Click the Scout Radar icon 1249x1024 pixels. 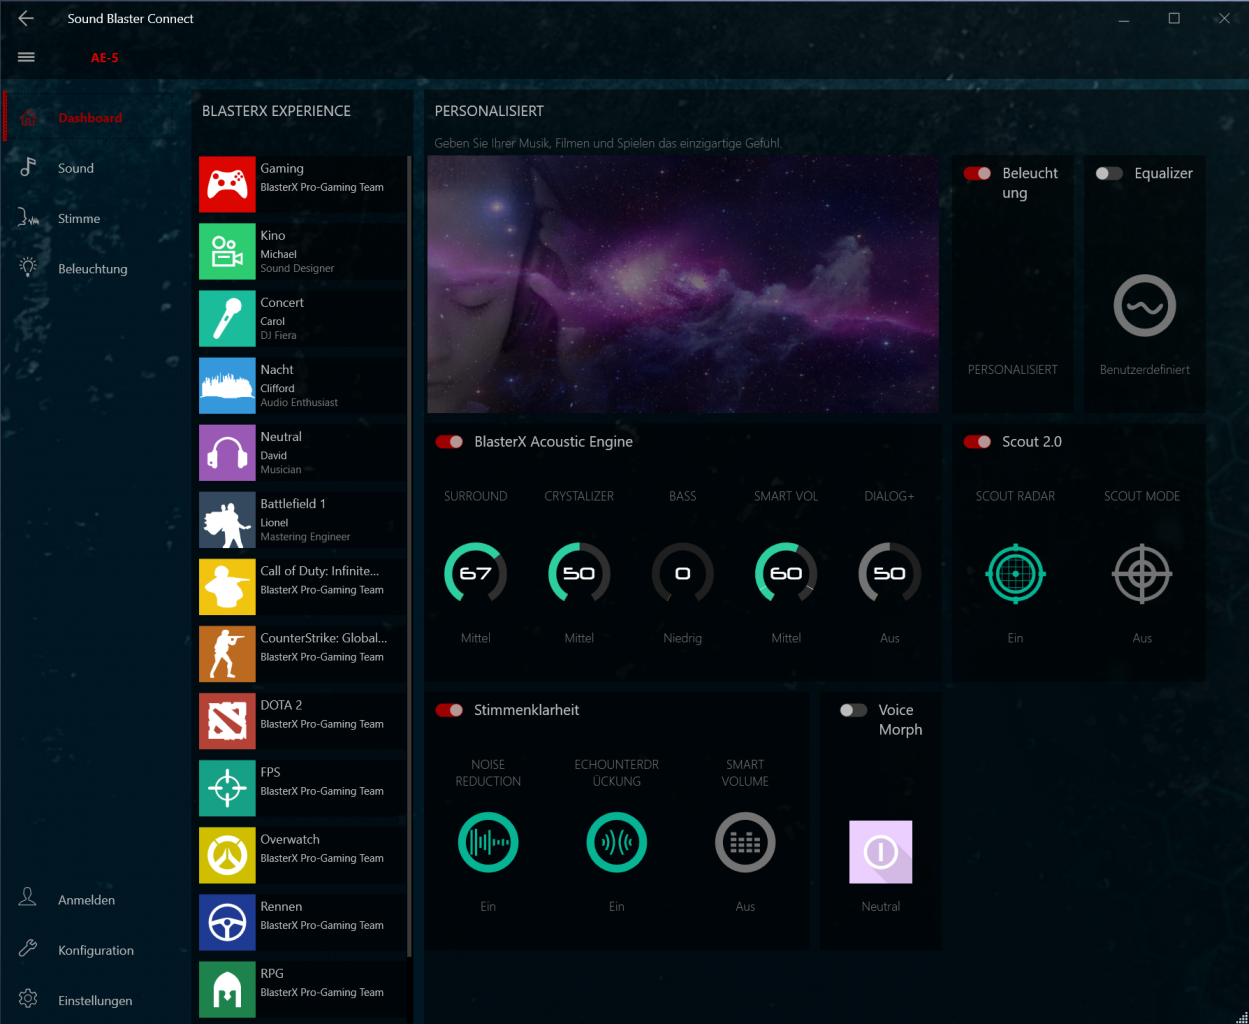point(1015,574)
